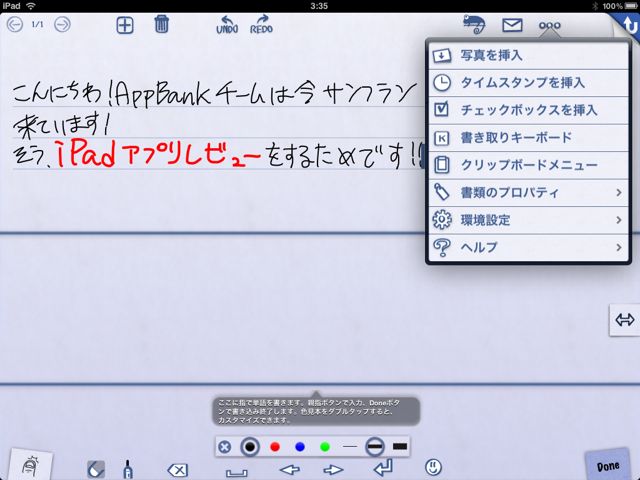Image resolution: width=640 pixels, height=480 pixels.
Task: Select 写真を挿入 menu item
Action: (x=528, y=56)
